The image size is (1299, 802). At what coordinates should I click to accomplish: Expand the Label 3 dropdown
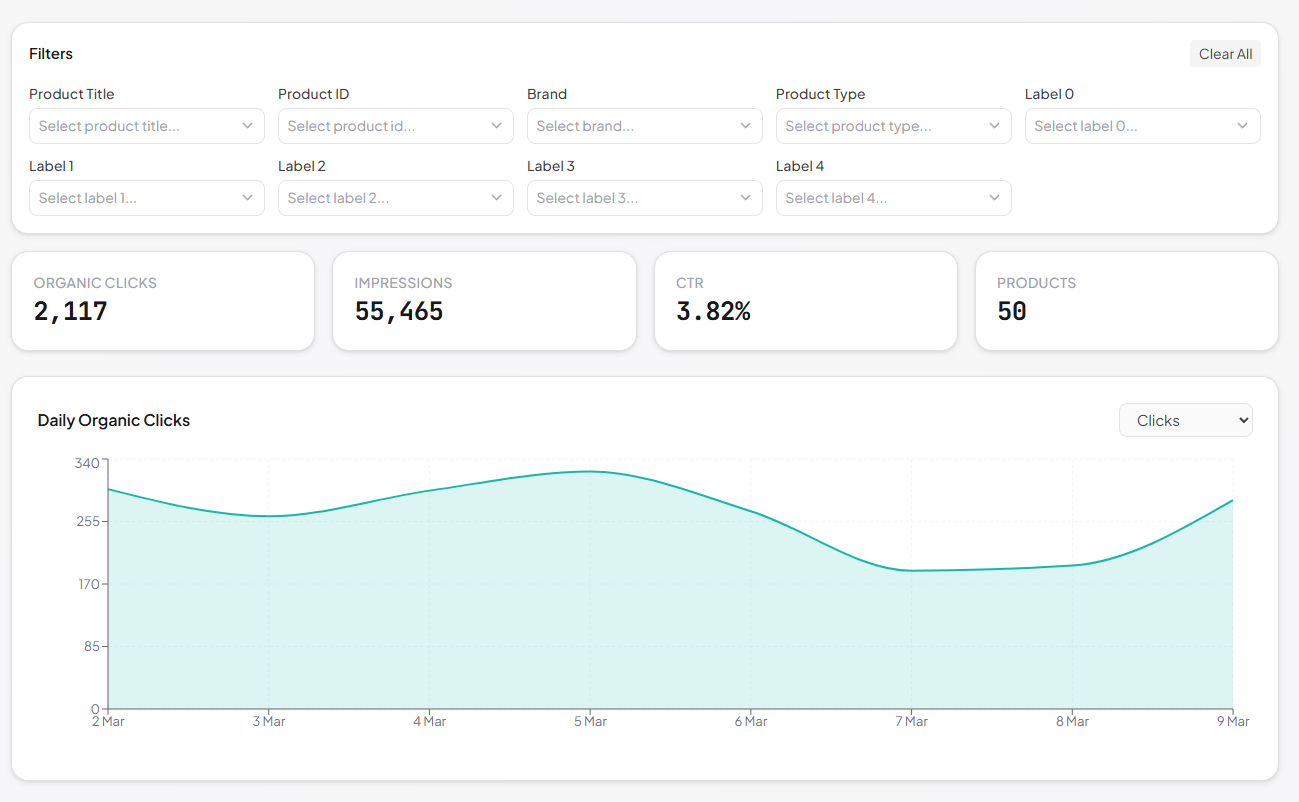tap(644, 198)
